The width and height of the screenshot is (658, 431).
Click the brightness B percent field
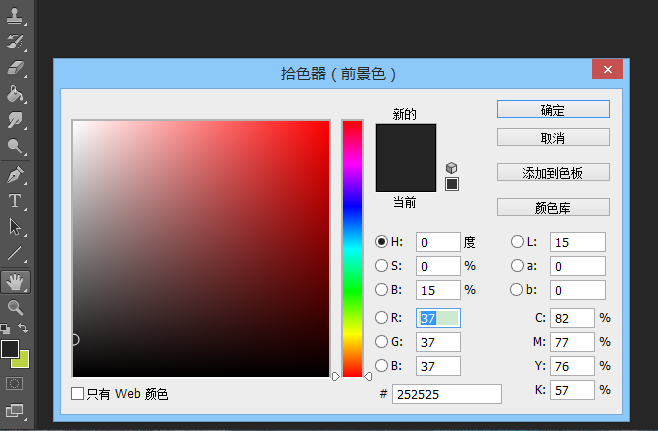tap(438, 290)
